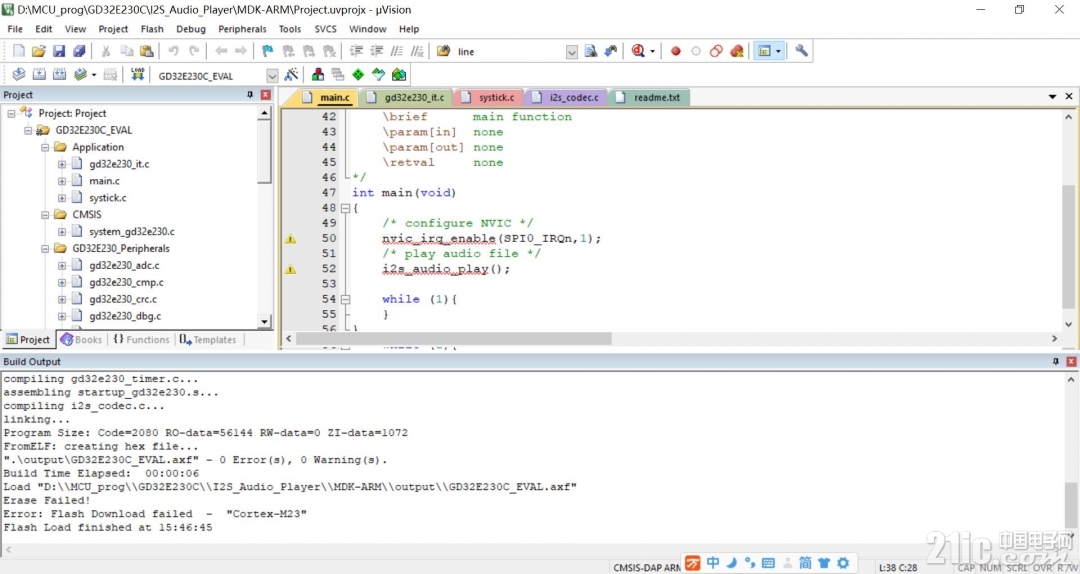Close the Build Output panel
The image size is (1080, 574).
click(1071, 361)
